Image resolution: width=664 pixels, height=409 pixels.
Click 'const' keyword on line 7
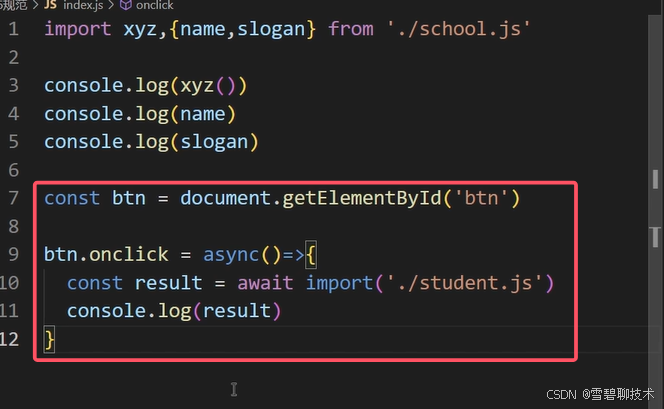tap(72, 198)
